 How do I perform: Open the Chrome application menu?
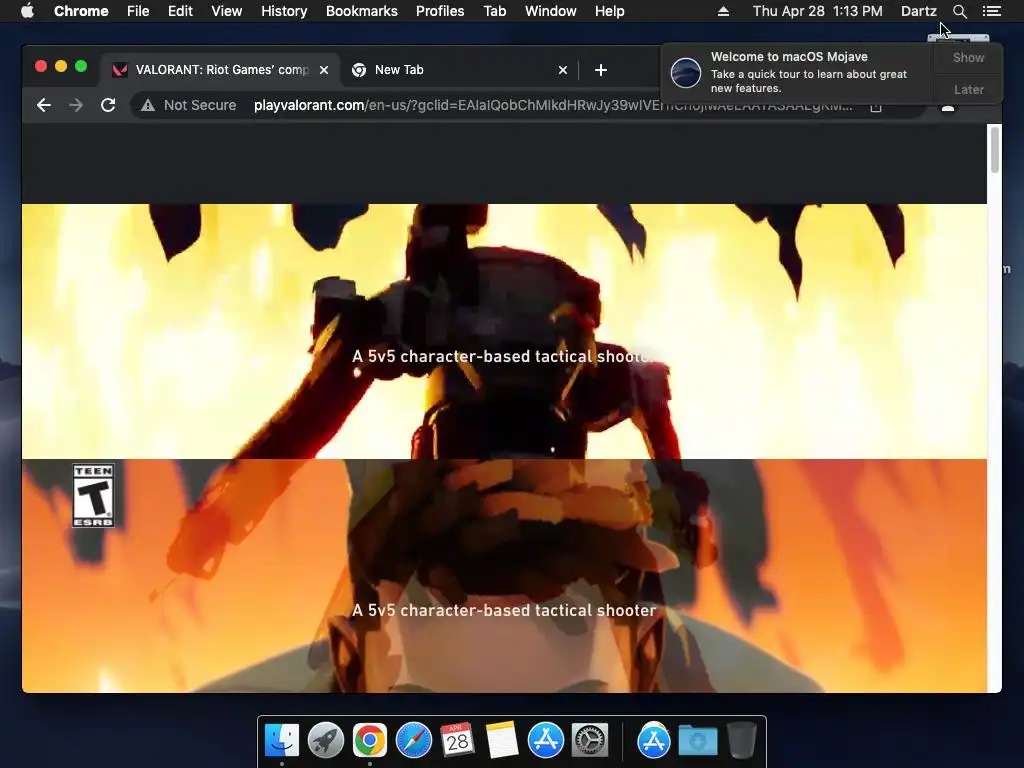tap(81, 11)
